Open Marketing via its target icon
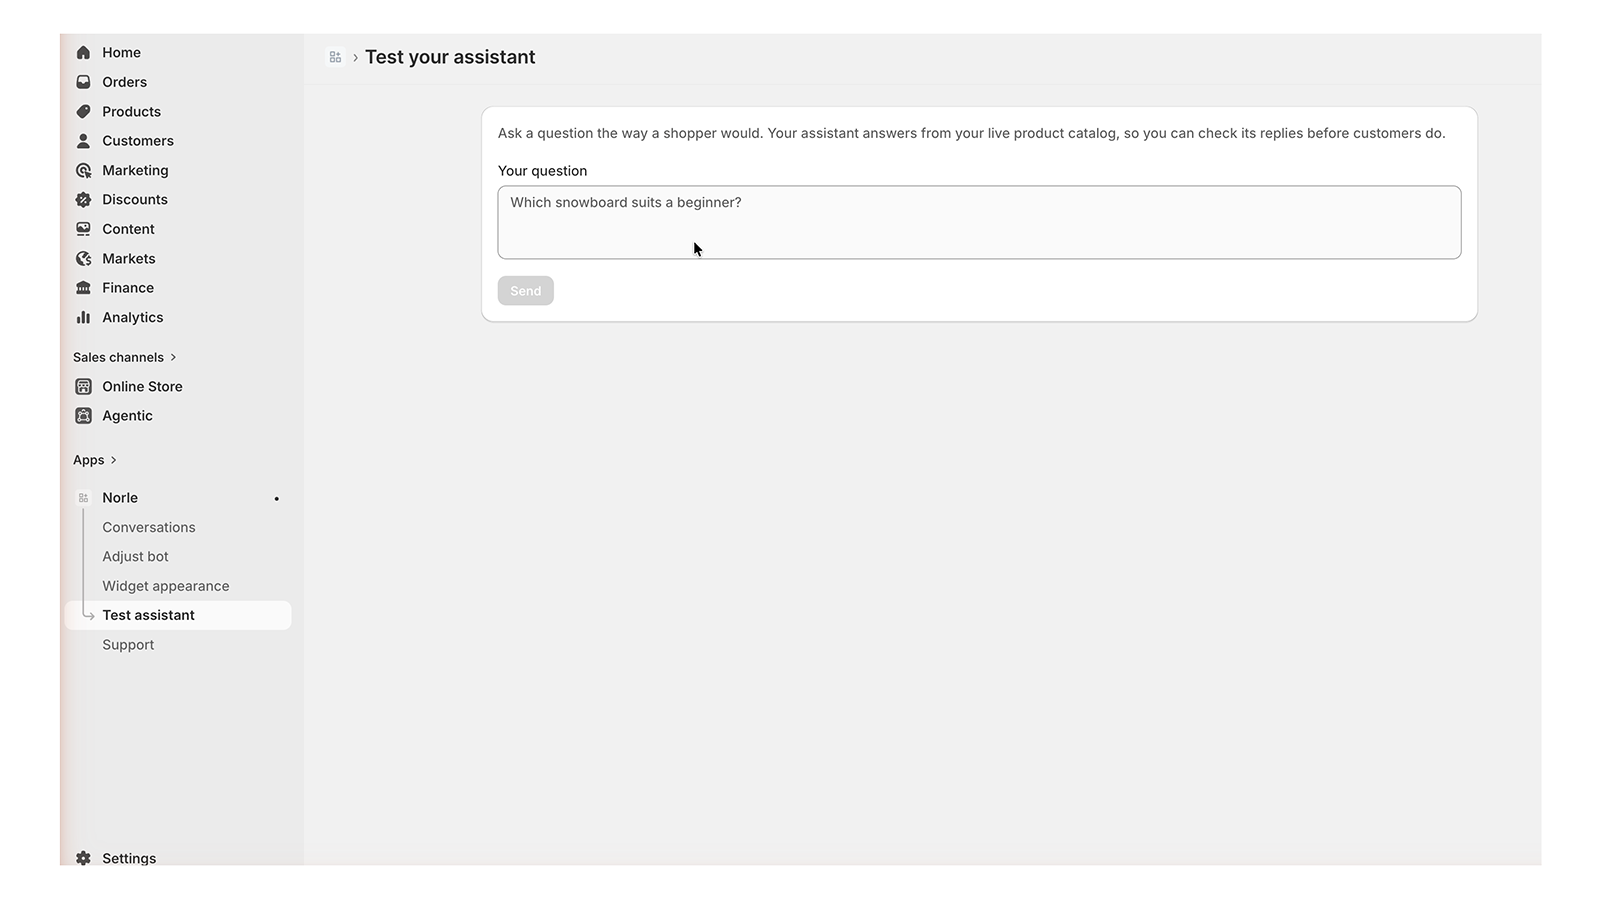This screenshot has height=900, width=1600. pyautogui.click(x=83, y=170)
